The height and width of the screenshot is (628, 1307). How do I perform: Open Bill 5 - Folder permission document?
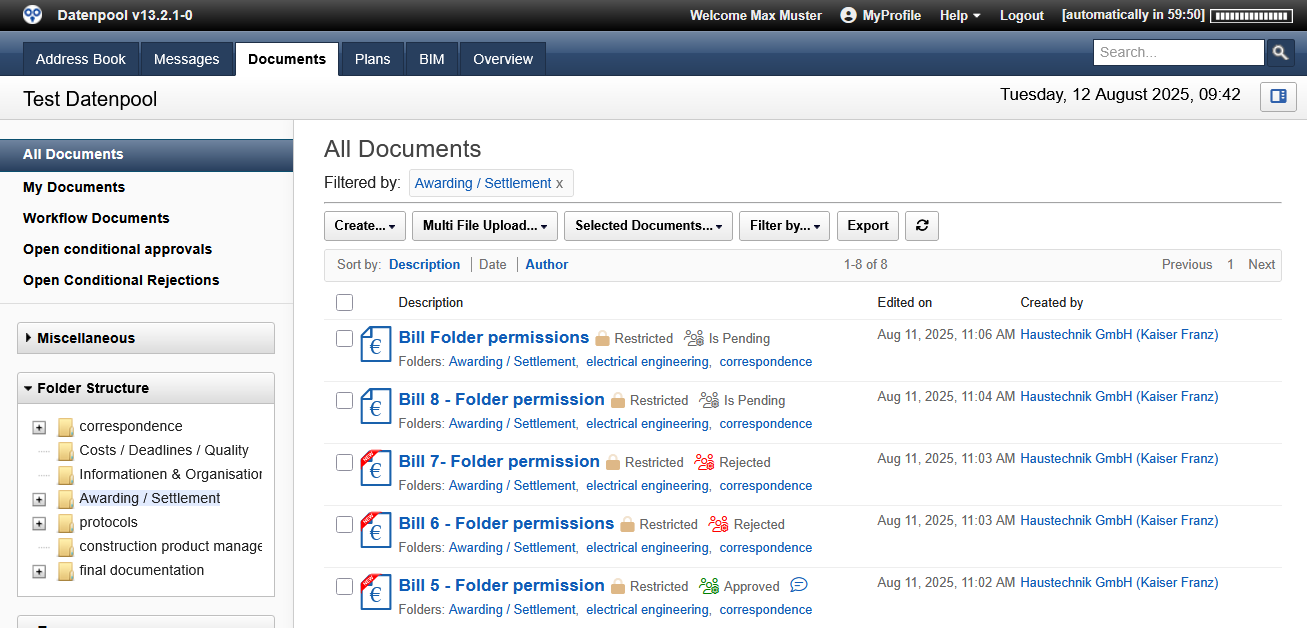coord(501,586)
